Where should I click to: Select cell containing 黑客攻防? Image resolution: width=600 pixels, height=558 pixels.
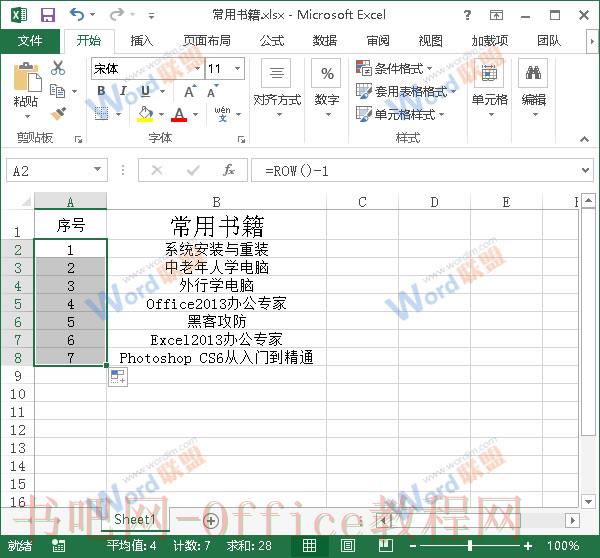[x=217, y=321]
